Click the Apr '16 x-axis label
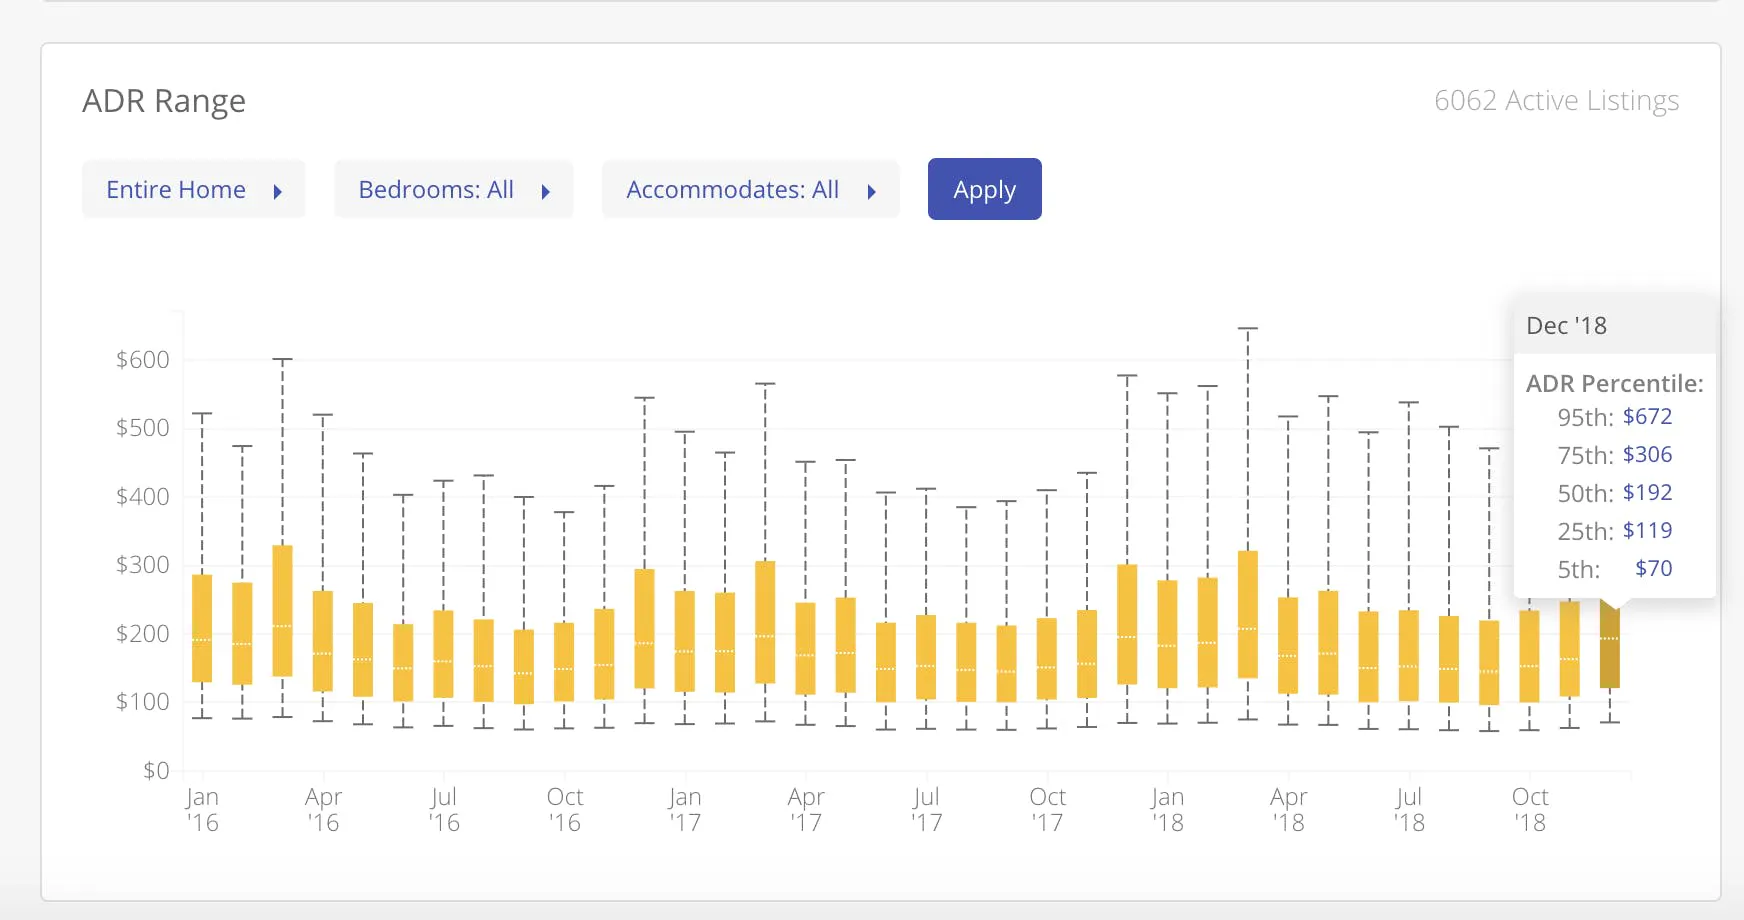Viewport: 1744px width, 920px height. (323, 810)
